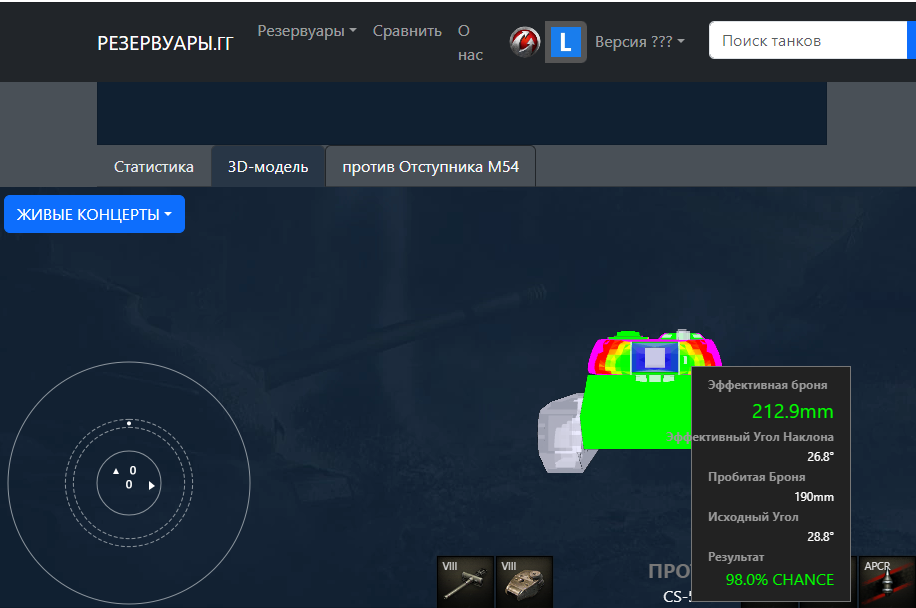The width and height of the screenshot is (916, 608).
Task: Select the tier VIII gun icon
Action: pos(465,581)
